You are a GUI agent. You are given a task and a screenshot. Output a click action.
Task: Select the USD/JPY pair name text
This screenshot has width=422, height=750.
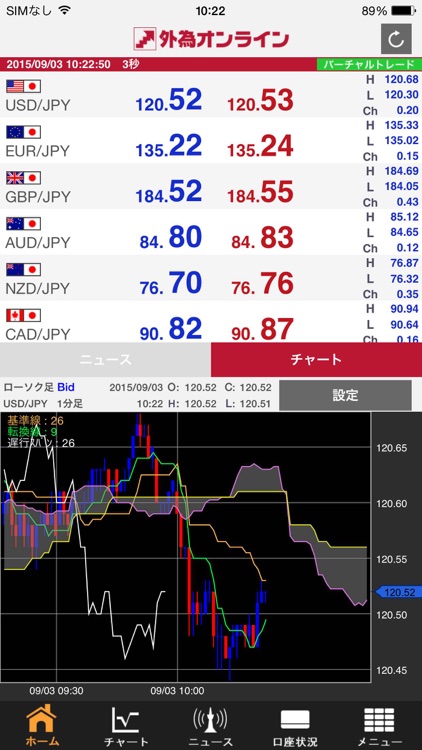38,105
